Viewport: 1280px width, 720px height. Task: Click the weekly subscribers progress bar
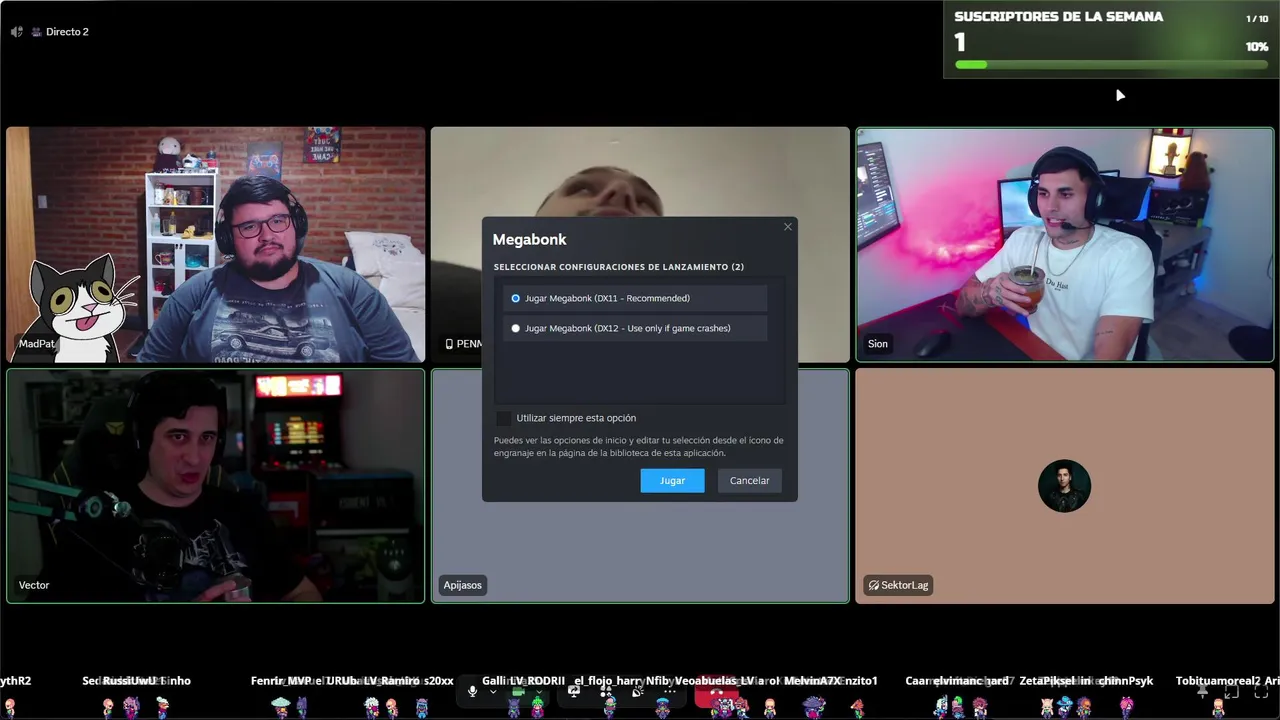click(1111, 65)
